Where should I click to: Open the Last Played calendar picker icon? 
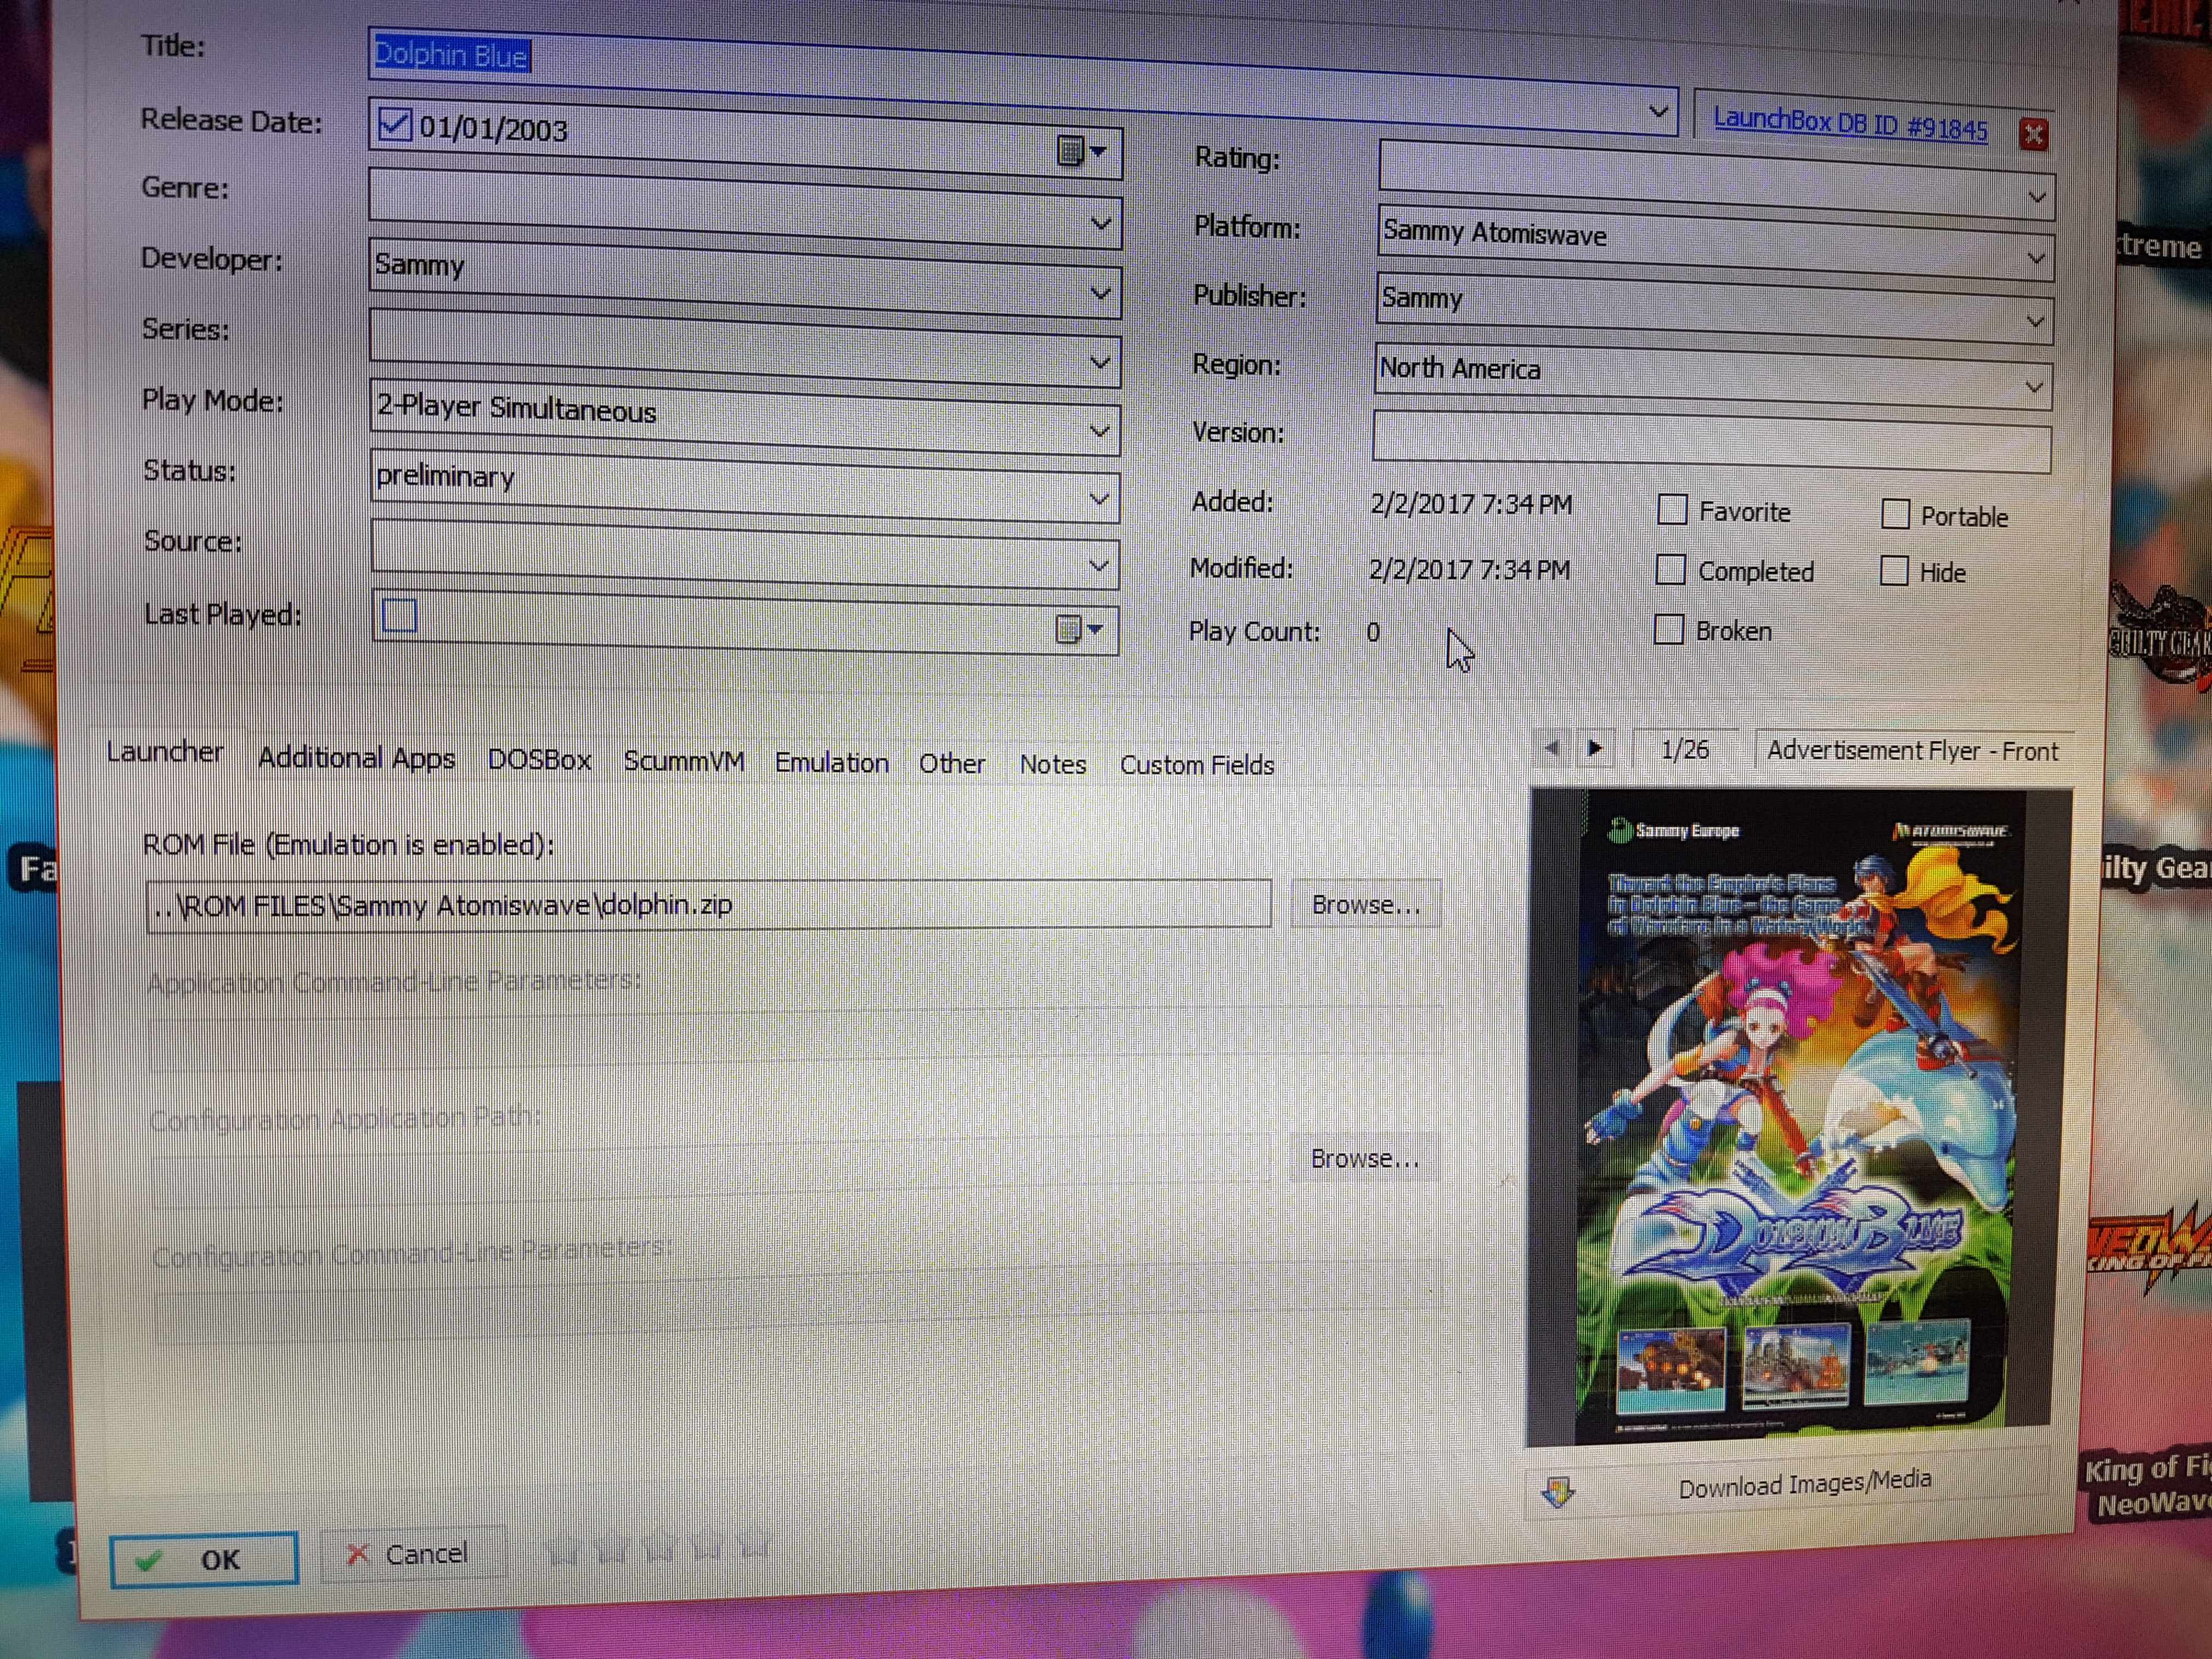click(1079, 629)
